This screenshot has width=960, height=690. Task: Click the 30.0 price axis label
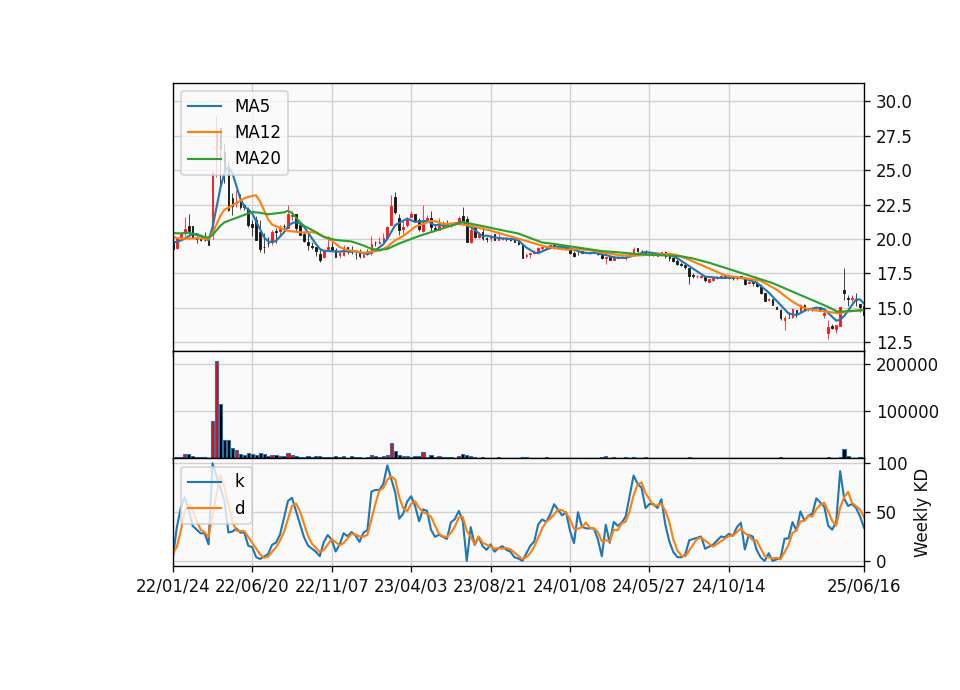tap(893, 102)
